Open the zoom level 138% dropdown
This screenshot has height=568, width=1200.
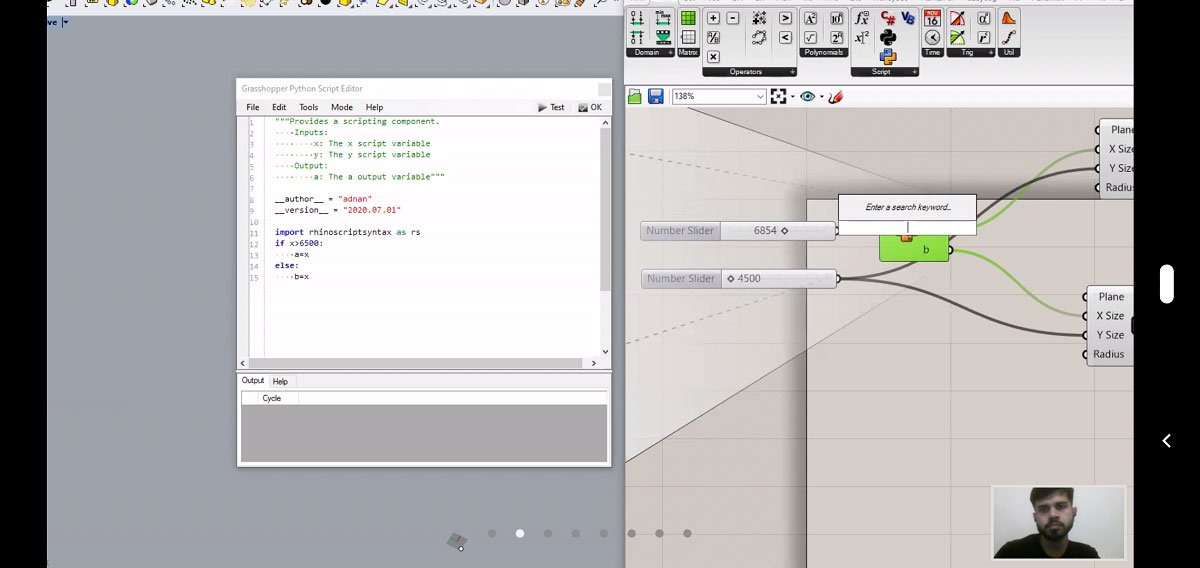click(x=760, y=97)
